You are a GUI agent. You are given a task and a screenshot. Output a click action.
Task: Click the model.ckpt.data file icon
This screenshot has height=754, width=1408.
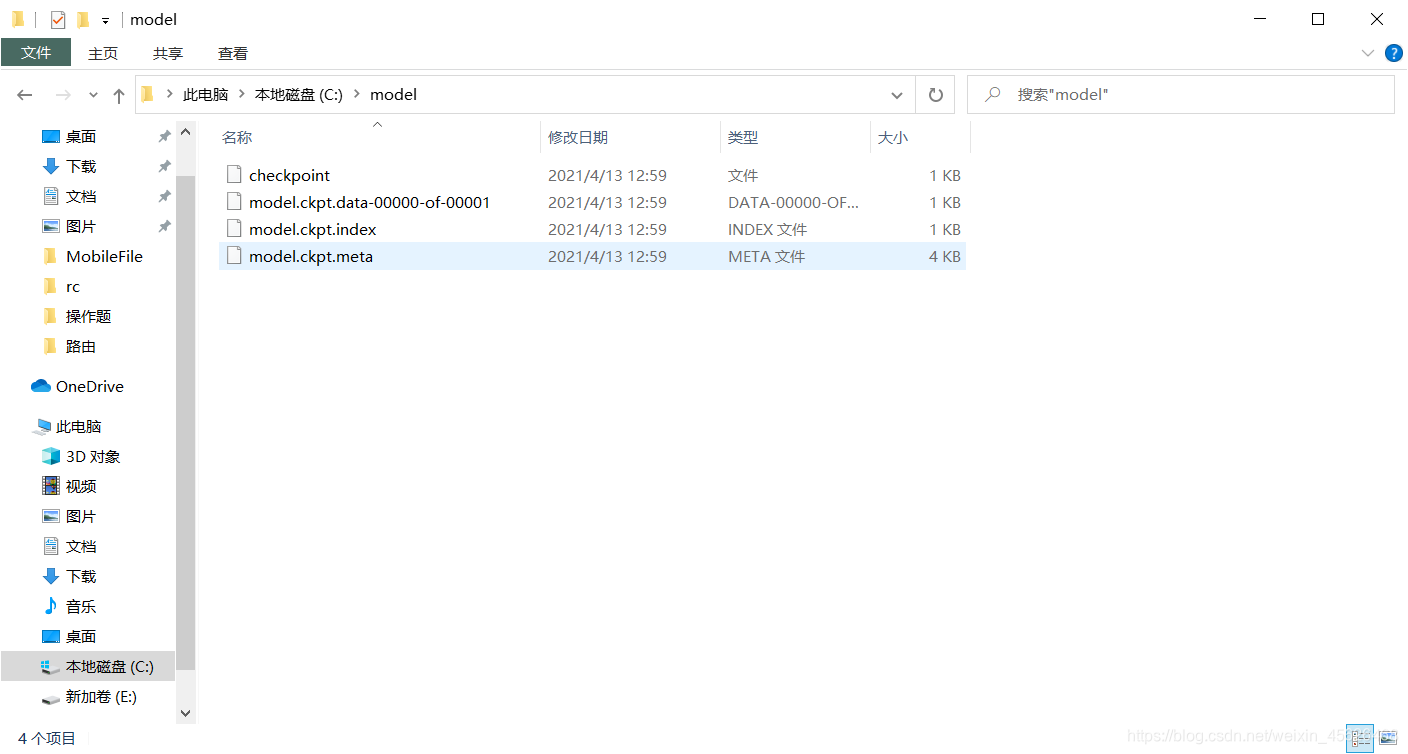(234, 202)
